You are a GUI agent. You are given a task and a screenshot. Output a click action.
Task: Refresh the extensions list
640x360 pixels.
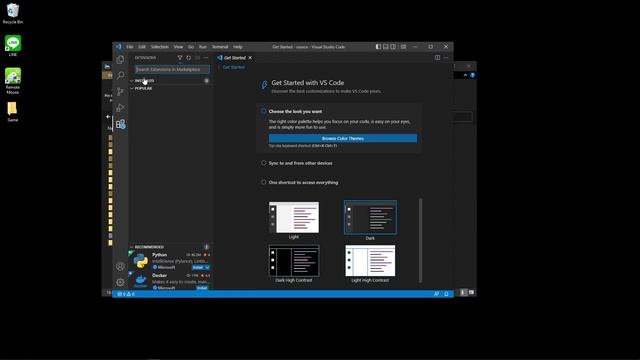[189, 58]
